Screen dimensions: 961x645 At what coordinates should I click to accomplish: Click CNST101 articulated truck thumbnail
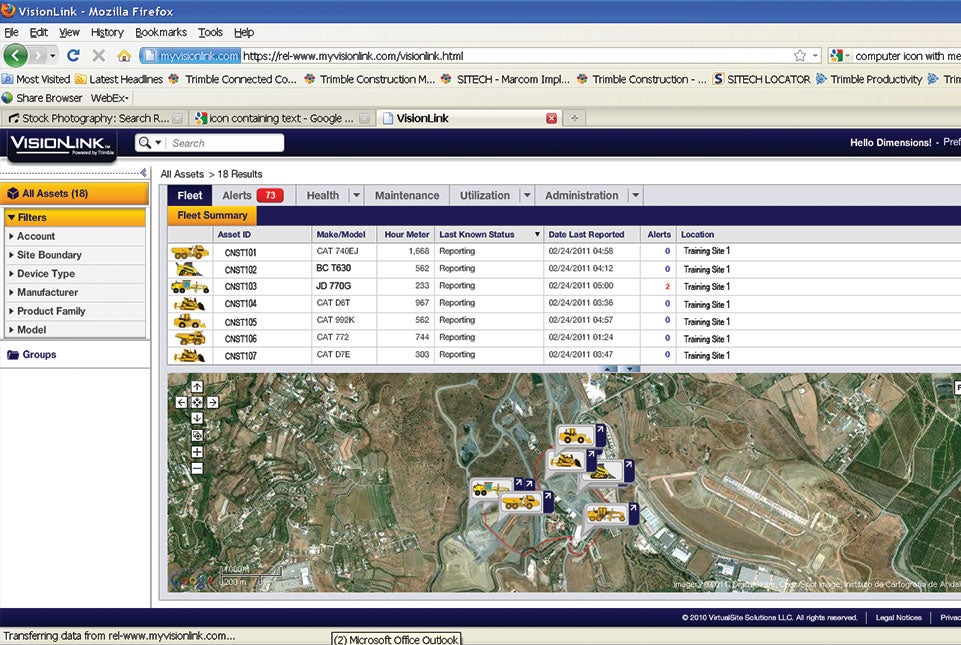pos(190,251)
